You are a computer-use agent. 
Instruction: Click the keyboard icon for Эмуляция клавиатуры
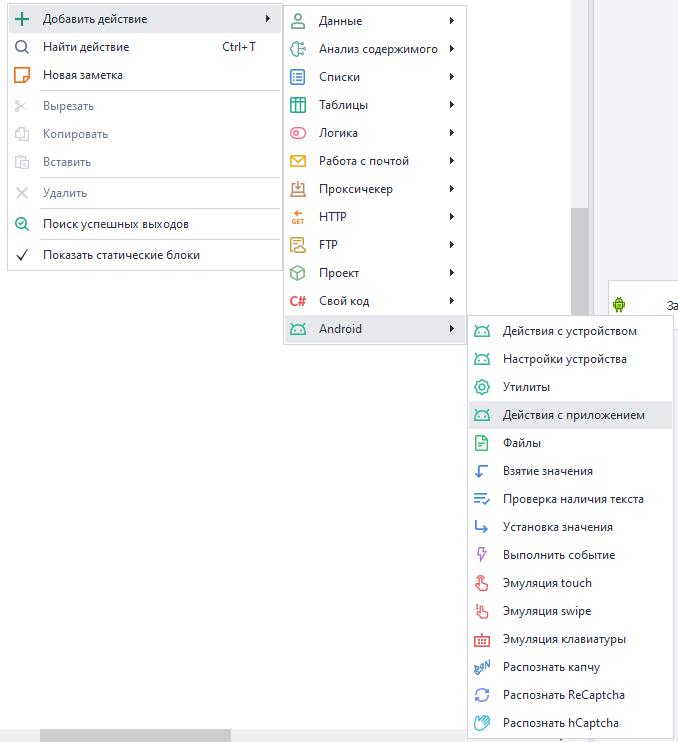(x=482, y=639)
